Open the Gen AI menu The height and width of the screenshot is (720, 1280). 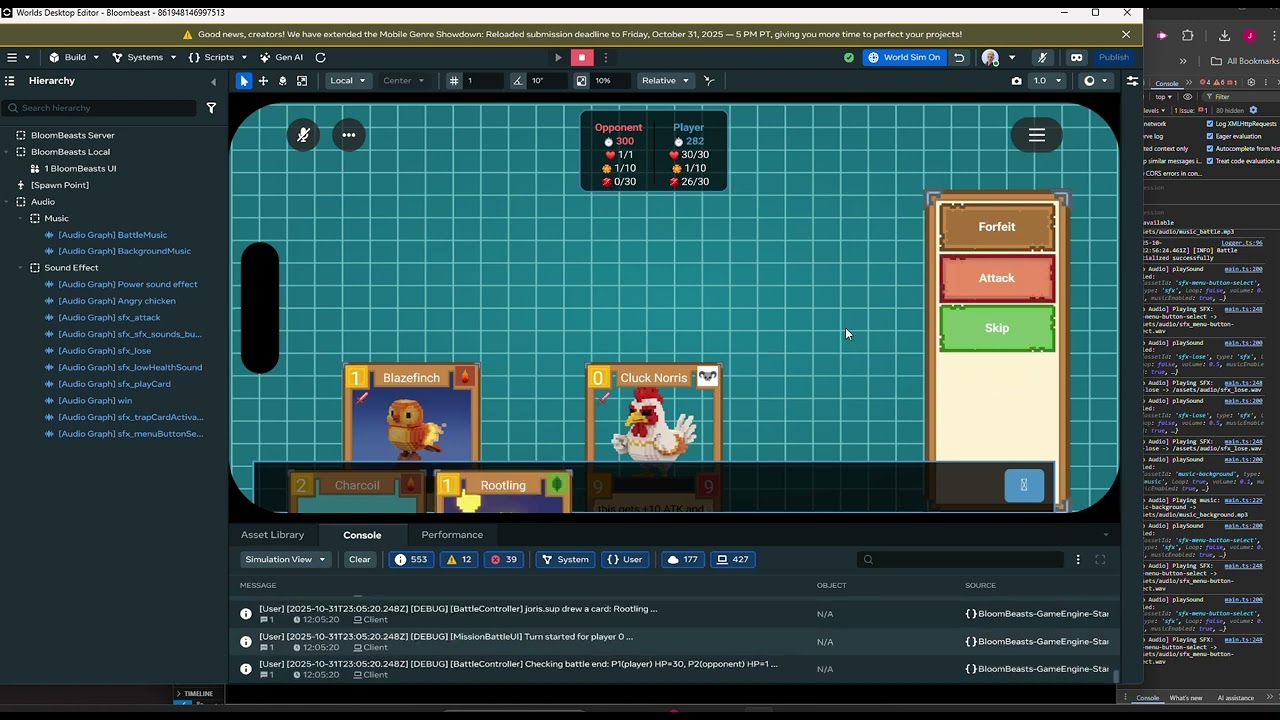pyautogui.click(x=281, y=57)
